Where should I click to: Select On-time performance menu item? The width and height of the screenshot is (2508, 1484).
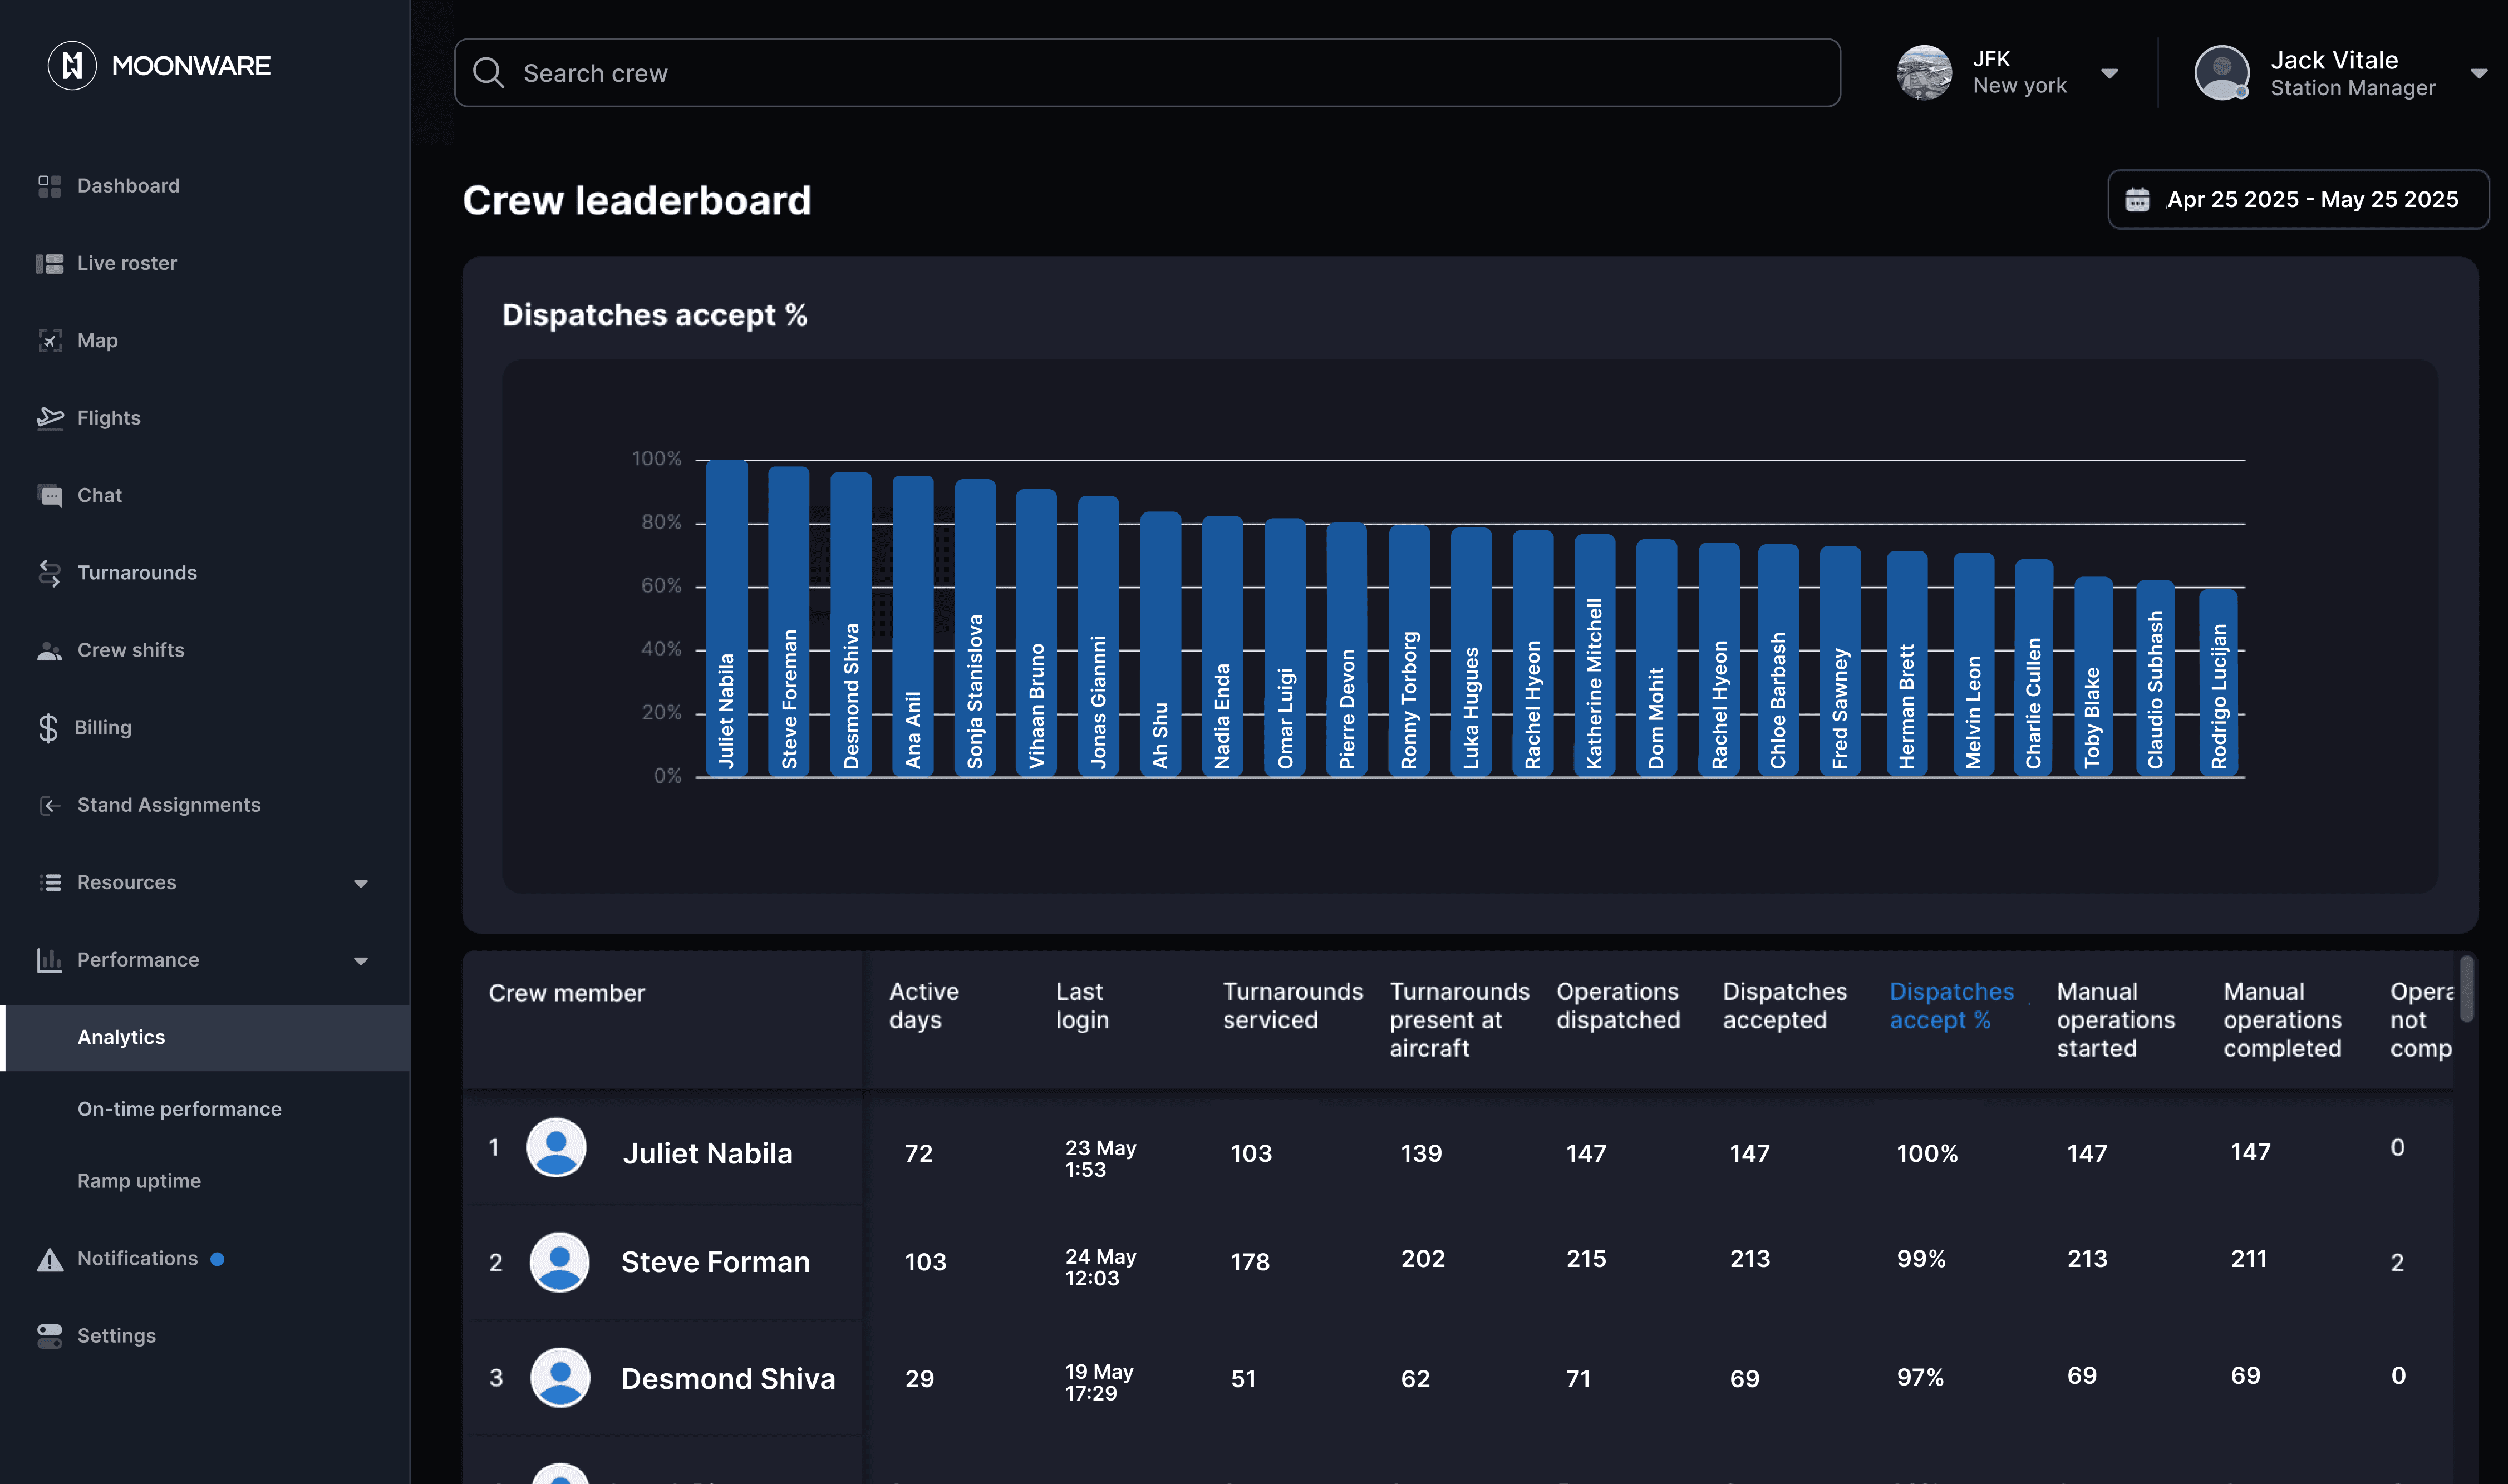pos(179,1109)
